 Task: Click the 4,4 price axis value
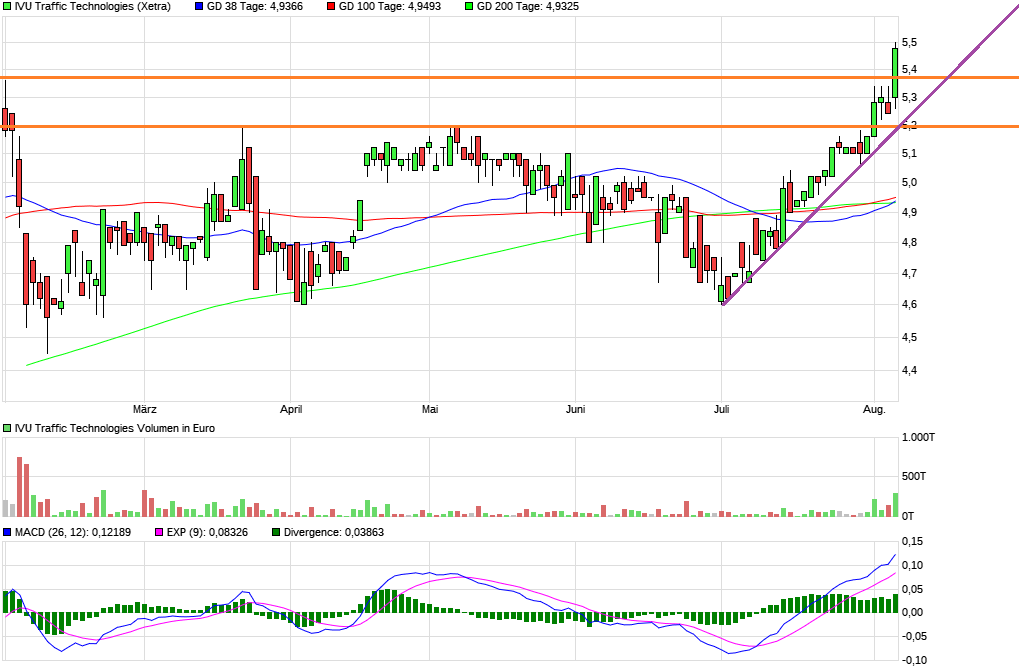click(x=910, y=370)
